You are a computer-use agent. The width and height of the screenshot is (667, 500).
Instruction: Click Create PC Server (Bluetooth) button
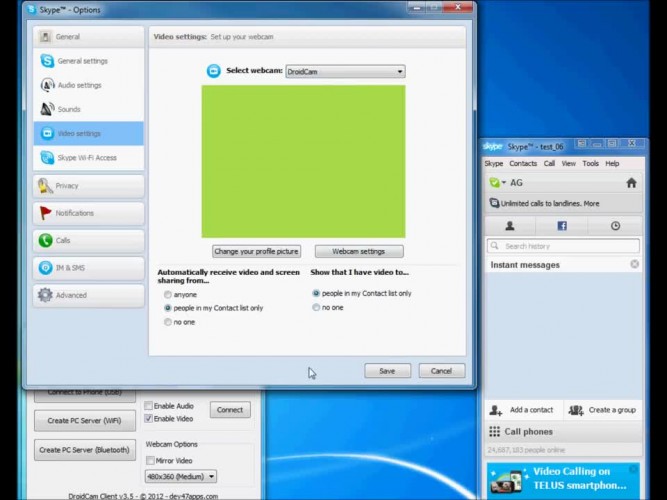[85, 450]
